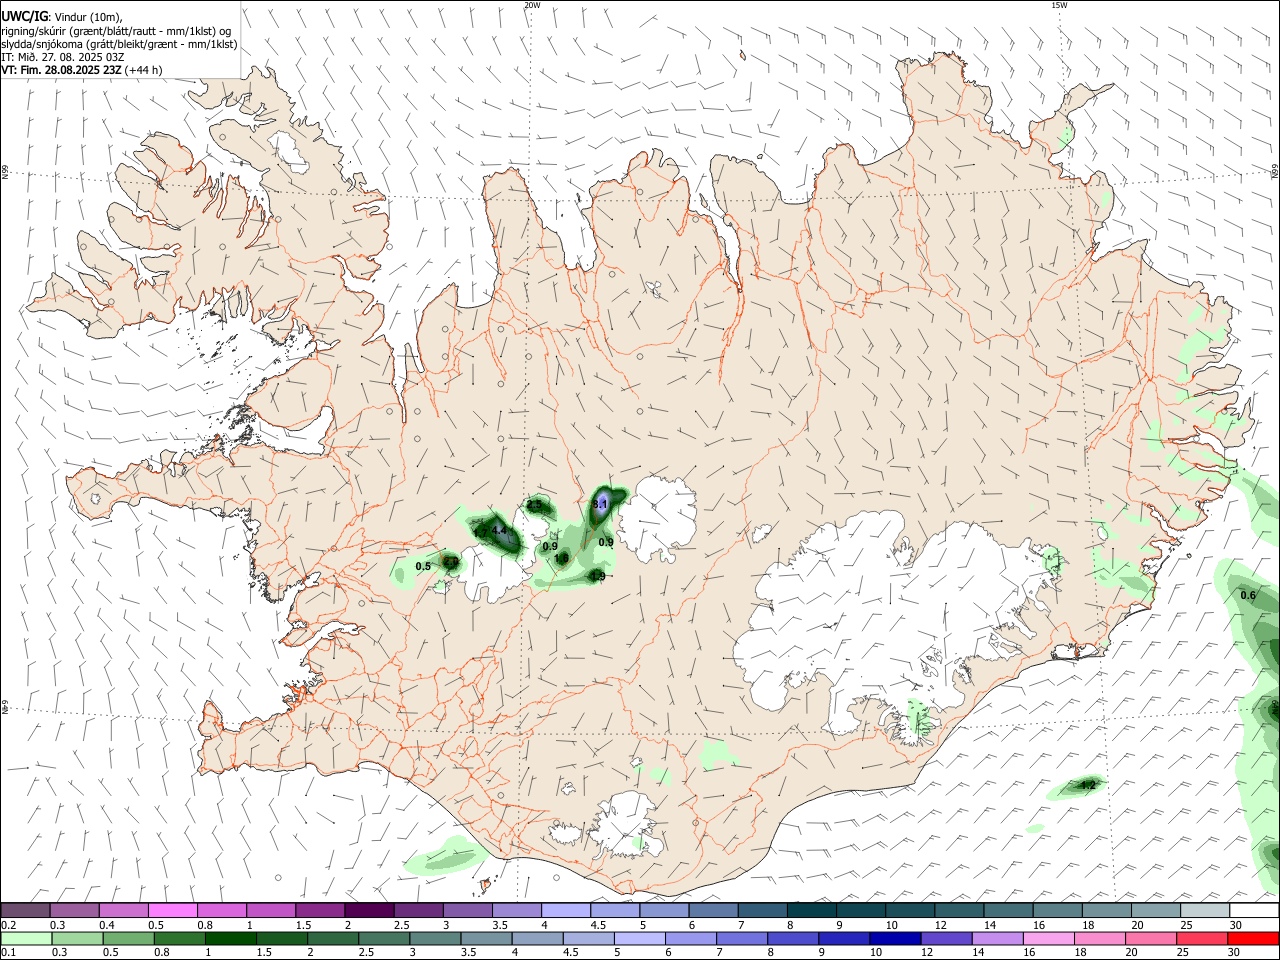Select the 0.6 value off the east coast
The height and width of the screenshot is (960, 1280).
pyautogui.click(x=1248, y=595)
